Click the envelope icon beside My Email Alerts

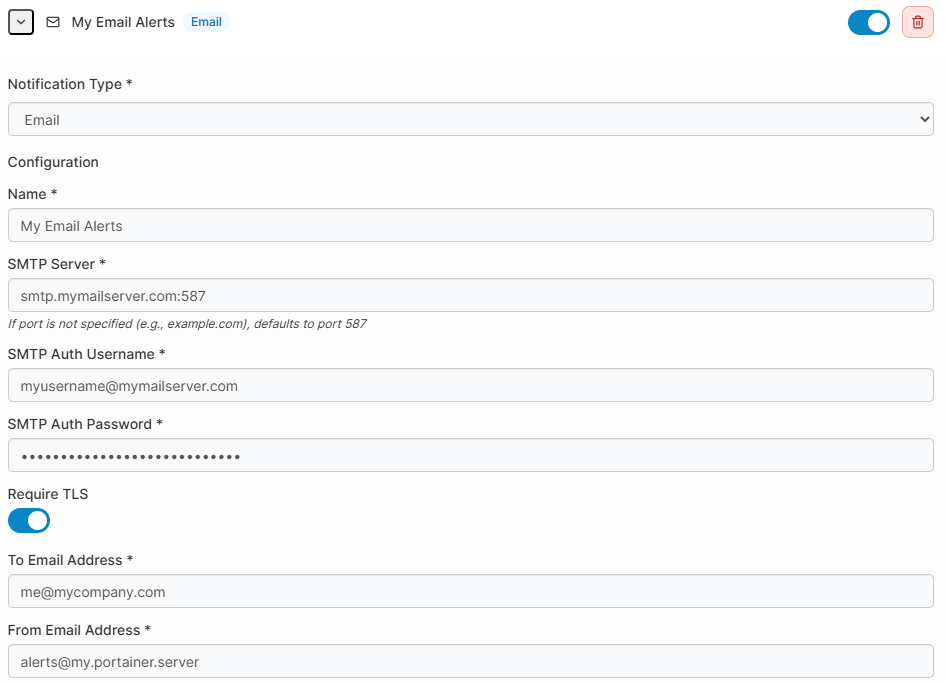pyautogui.click(x=53, y=22)
